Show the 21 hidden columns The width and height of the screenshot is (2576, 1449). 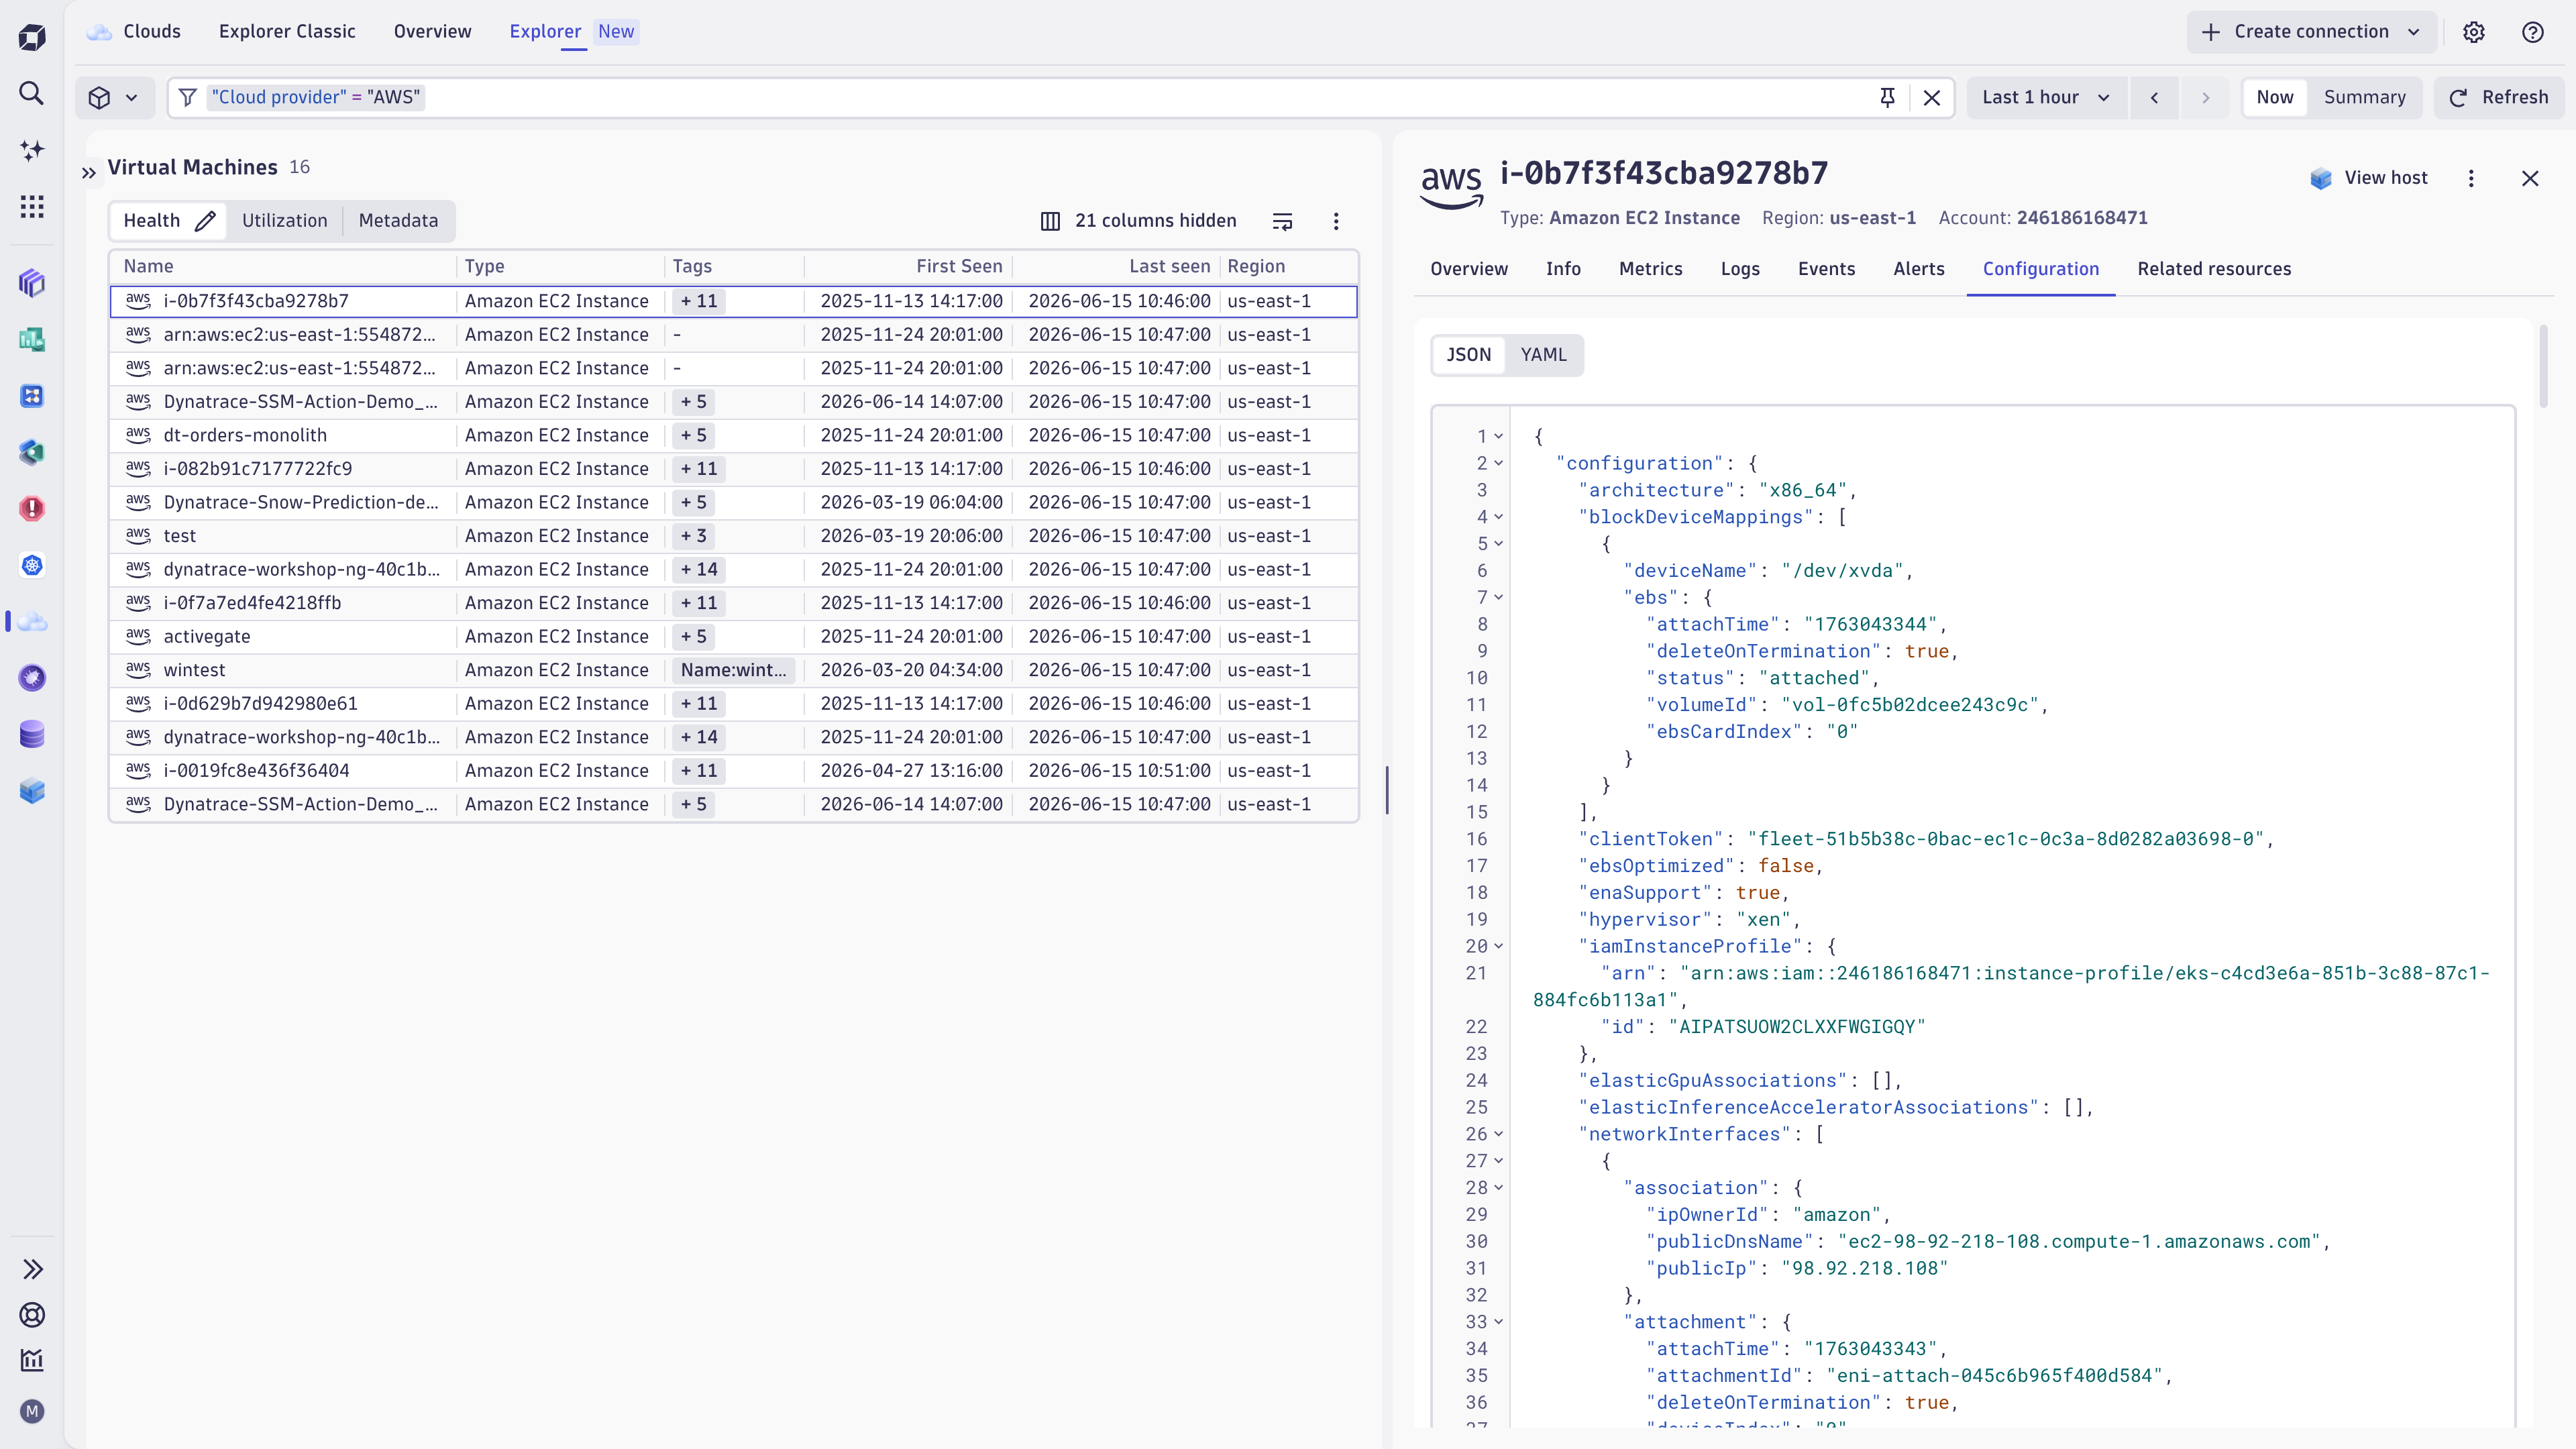pos(1138,221)
